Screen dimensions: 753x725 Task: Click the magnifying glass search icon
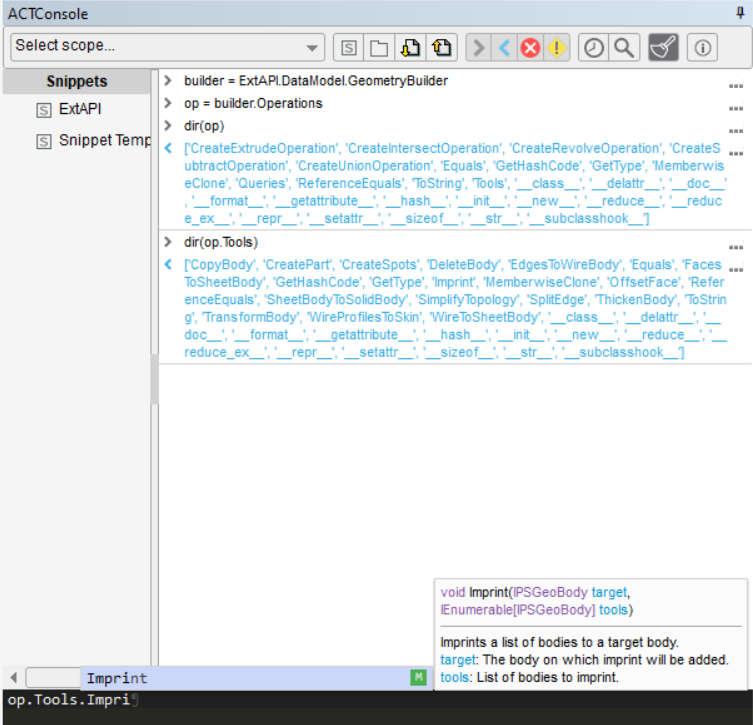tap(622, 47)
